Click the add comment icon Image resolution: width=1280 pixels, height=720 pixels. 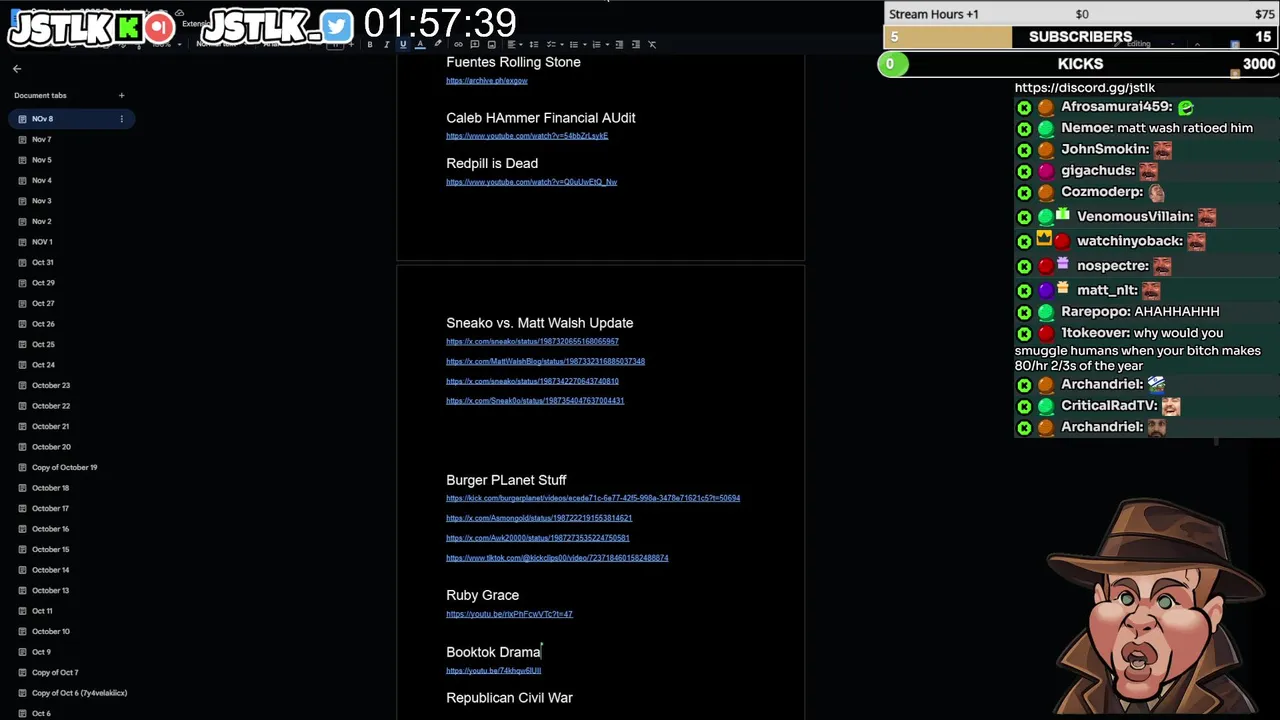[475, 44]
